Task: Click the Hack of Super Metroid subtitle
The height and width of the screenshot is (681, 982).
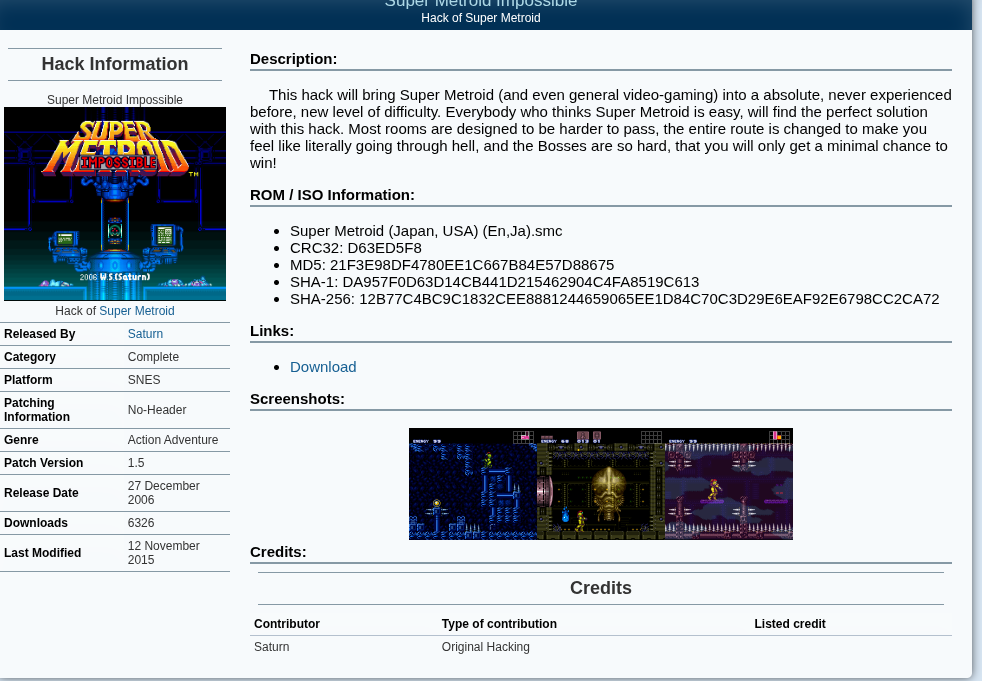Action: [x=481, y=18]
